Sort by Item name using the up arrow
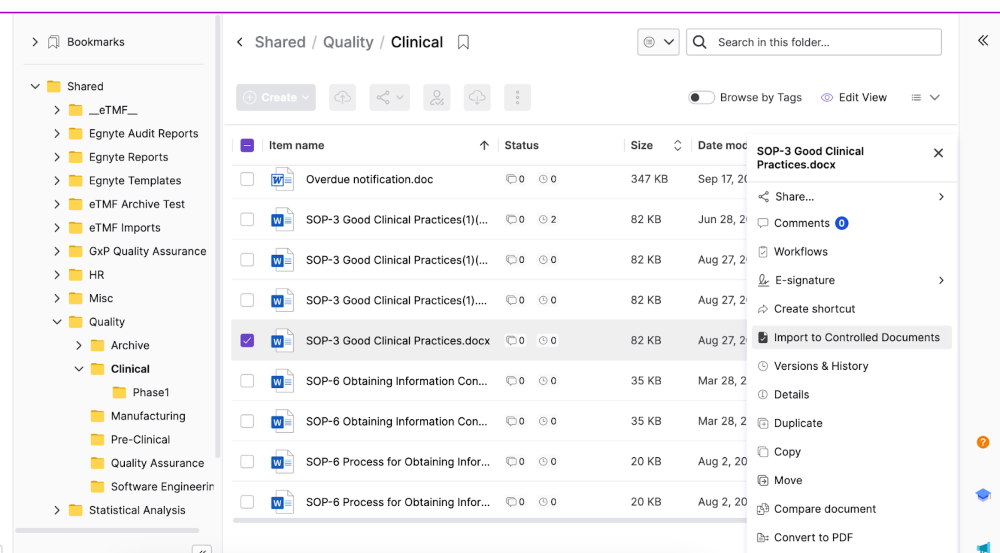The image size is (1000, 553). [484, 145]
